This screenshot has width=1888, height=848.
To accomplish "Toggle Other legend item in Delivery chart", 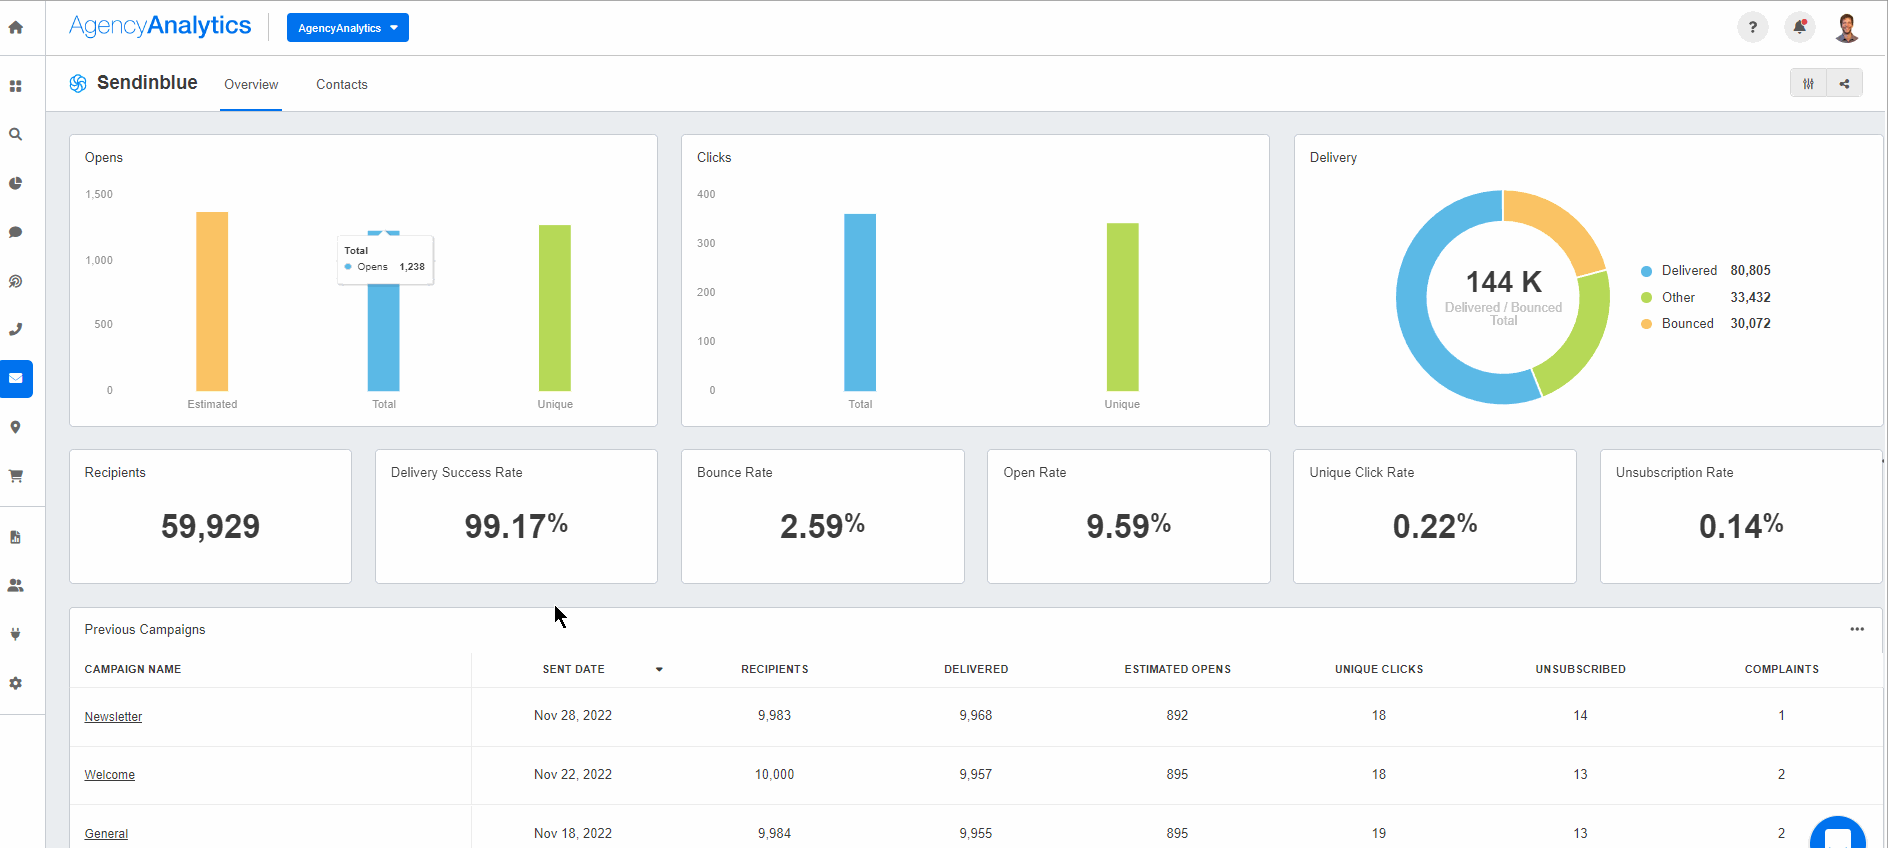I will coord(1677,298).
